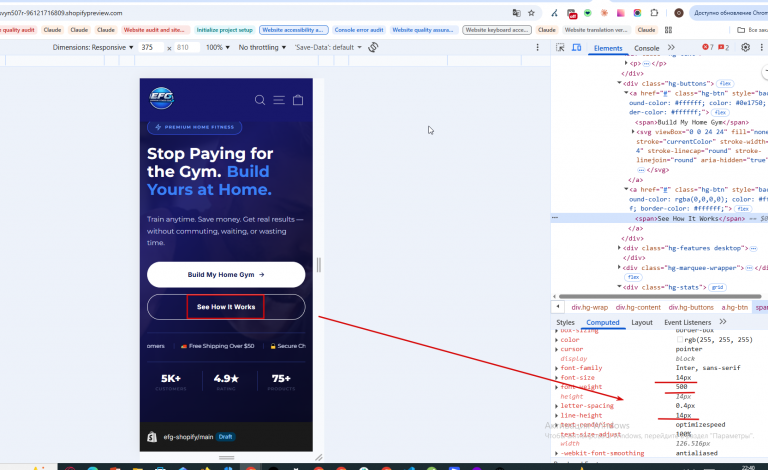This screenshot has height=470, width=768.
Task: Open the Initialize project setup bookmark
Action: [224, 30]
